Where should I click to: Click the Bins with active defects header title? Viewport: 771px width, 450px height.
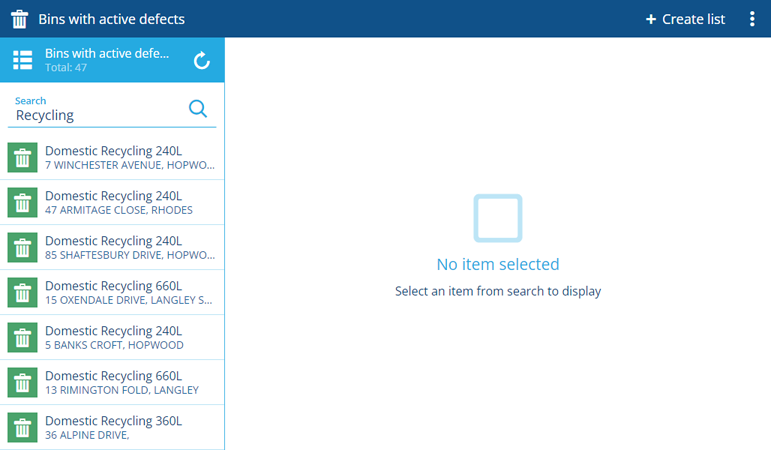(112, 19)
